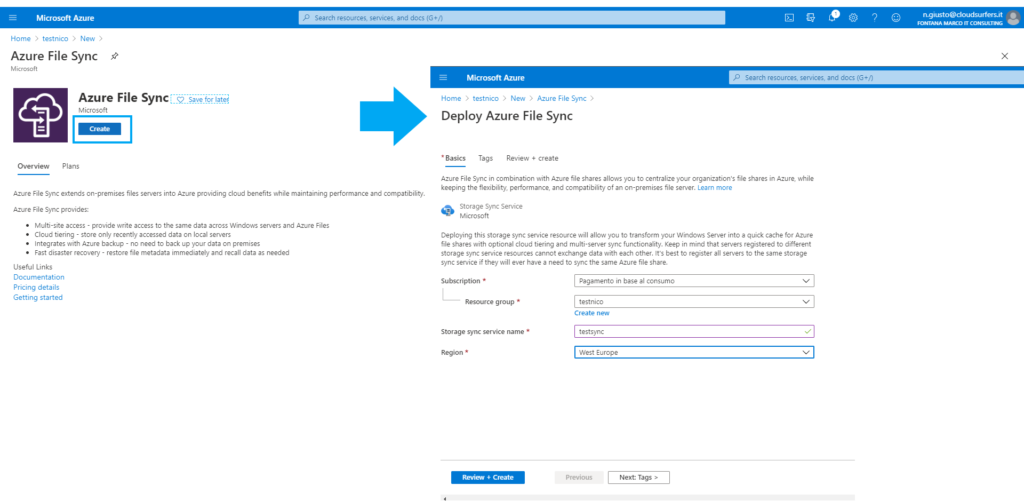Expand the Resource group dropdown

(694, 302)
